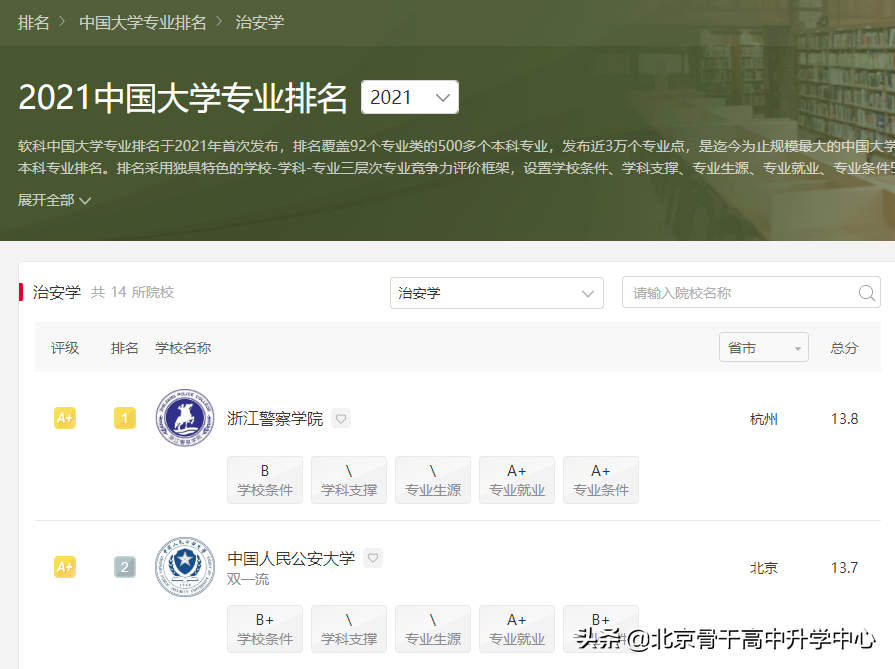The width and height of the screenshot is (895, 669).
Task: Click the 2021中国大学专业排名 heading
Action: click(183, 97)
